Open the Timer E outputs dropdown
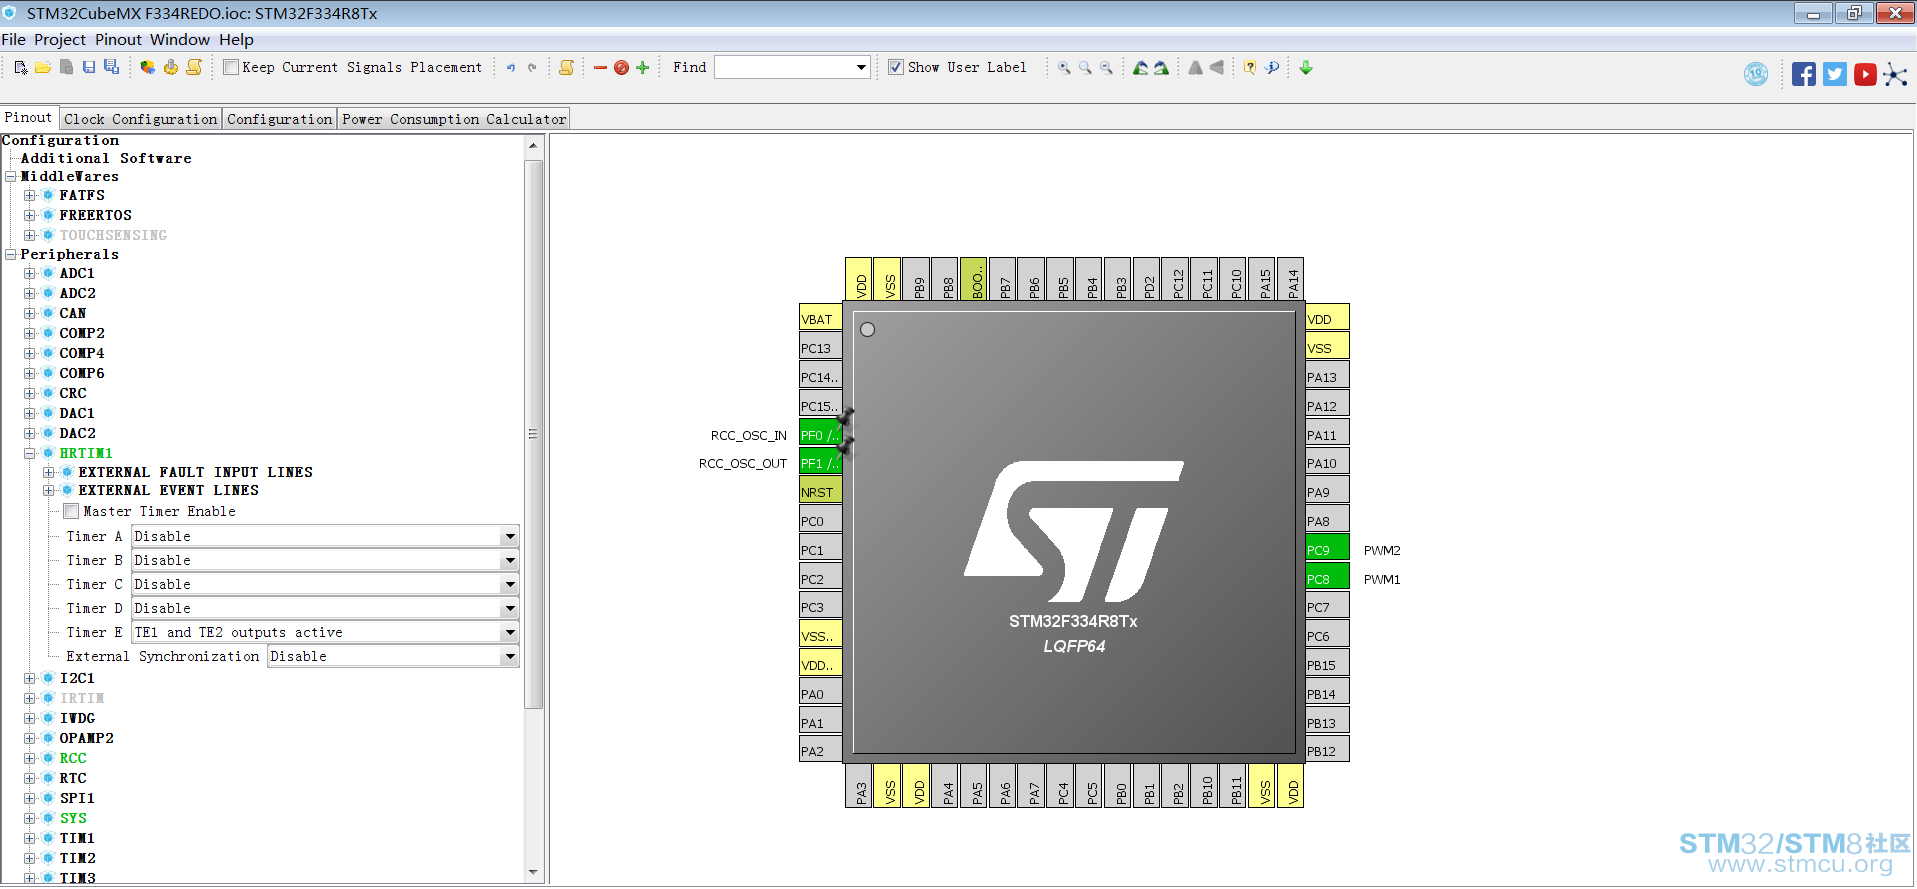Image resolution: width=1917 pixels, height=889 pixels. point(510,633)
